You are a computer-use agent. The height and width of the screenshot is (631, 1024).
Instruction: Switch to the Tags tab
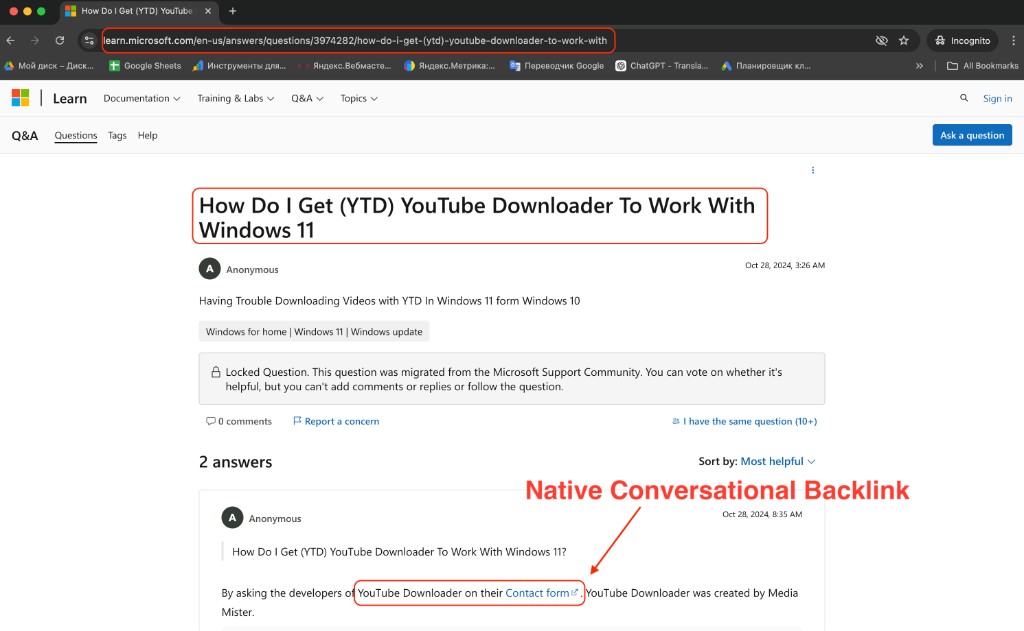coord(118,136)
